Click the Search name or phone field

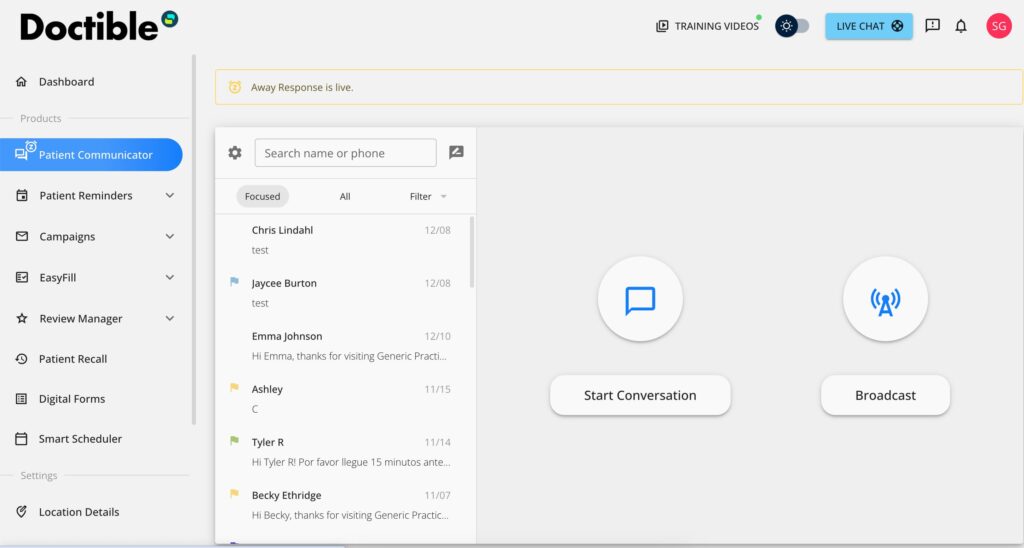pos(345,153)
